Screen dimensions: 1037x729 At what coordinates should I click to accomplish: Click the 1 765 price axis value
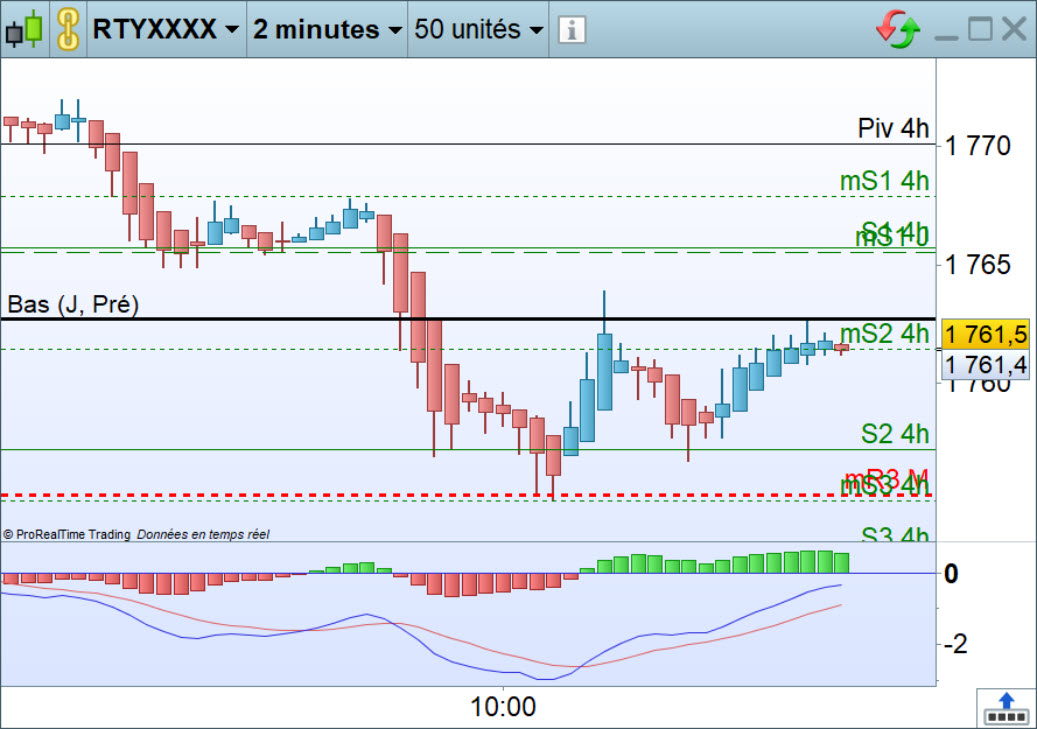(x=977, y=265)
